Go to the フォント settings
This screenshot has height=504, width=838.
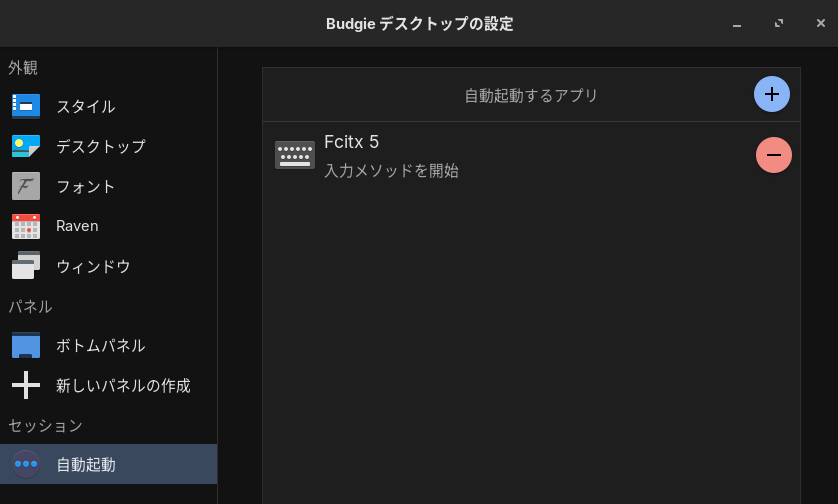coord(108,186)
